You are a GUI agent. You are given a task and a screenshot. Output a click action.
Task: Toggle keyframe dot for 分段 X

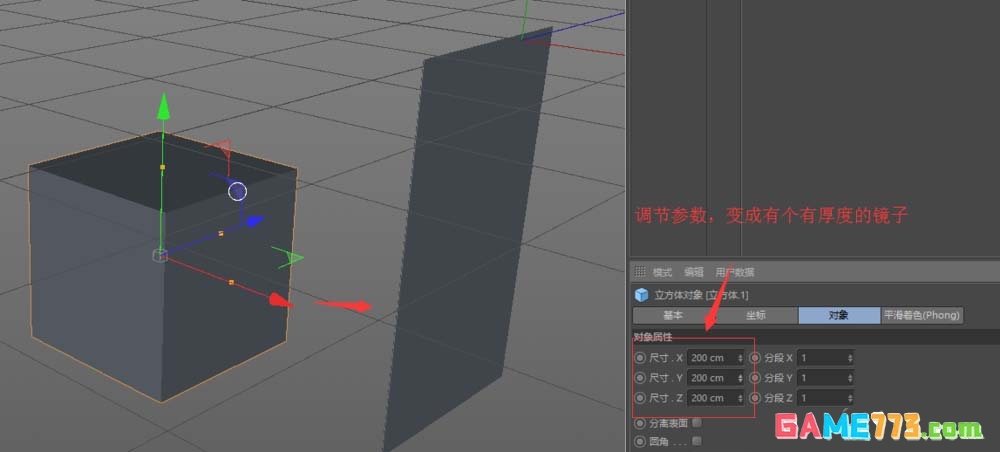[756, 358]
